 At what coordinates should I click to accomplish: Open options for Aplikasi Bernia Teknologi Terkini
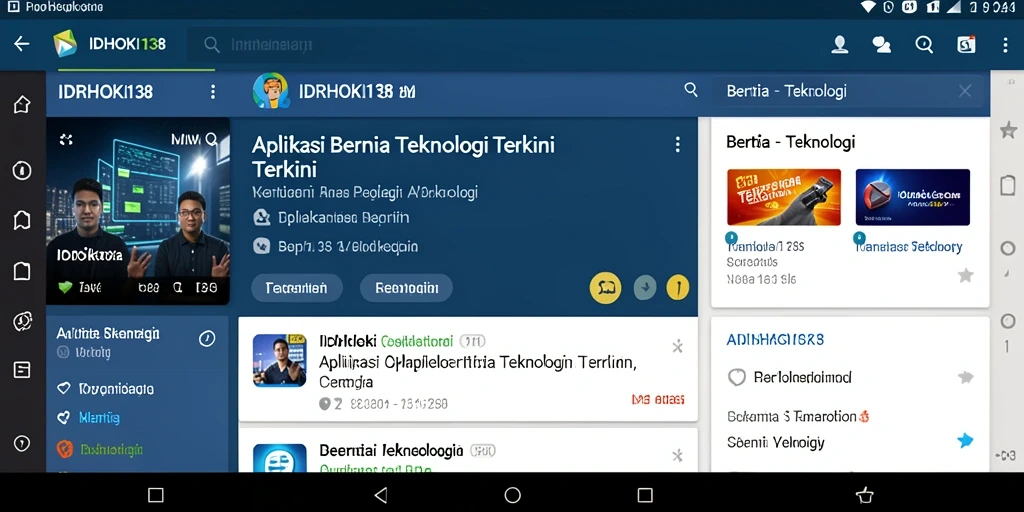click(678, 144)
